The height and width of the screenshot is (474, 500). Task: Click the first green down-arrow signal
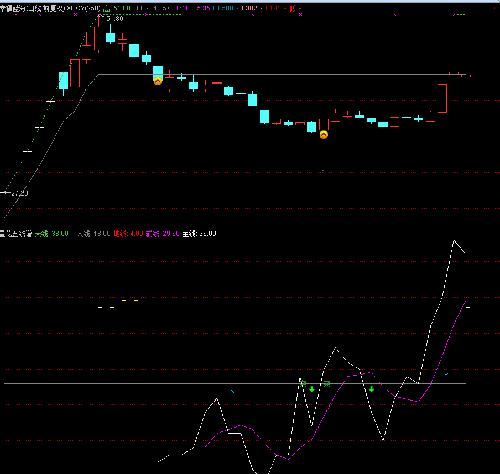pyautogui.click(x=312, y=389)
